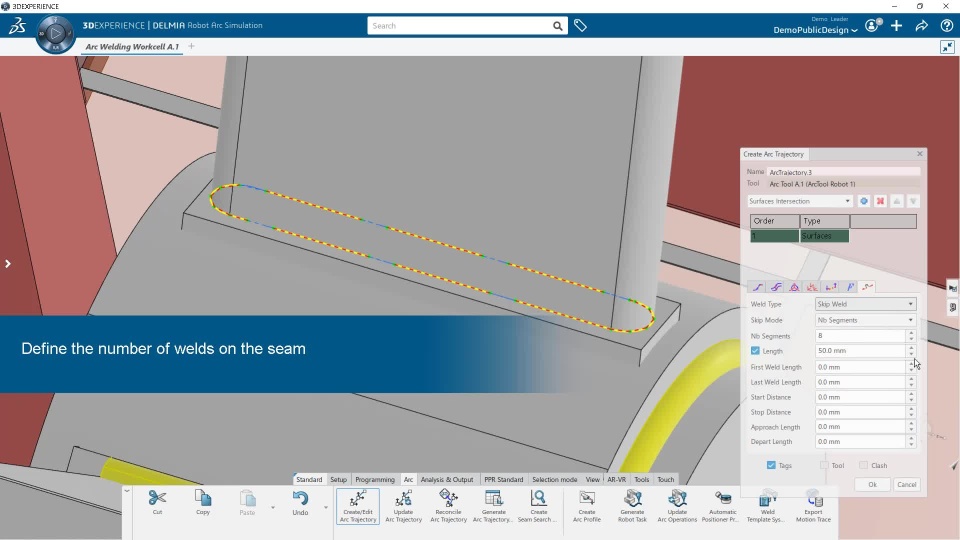Switch to the Programming tab

click(x=375, y=479)
